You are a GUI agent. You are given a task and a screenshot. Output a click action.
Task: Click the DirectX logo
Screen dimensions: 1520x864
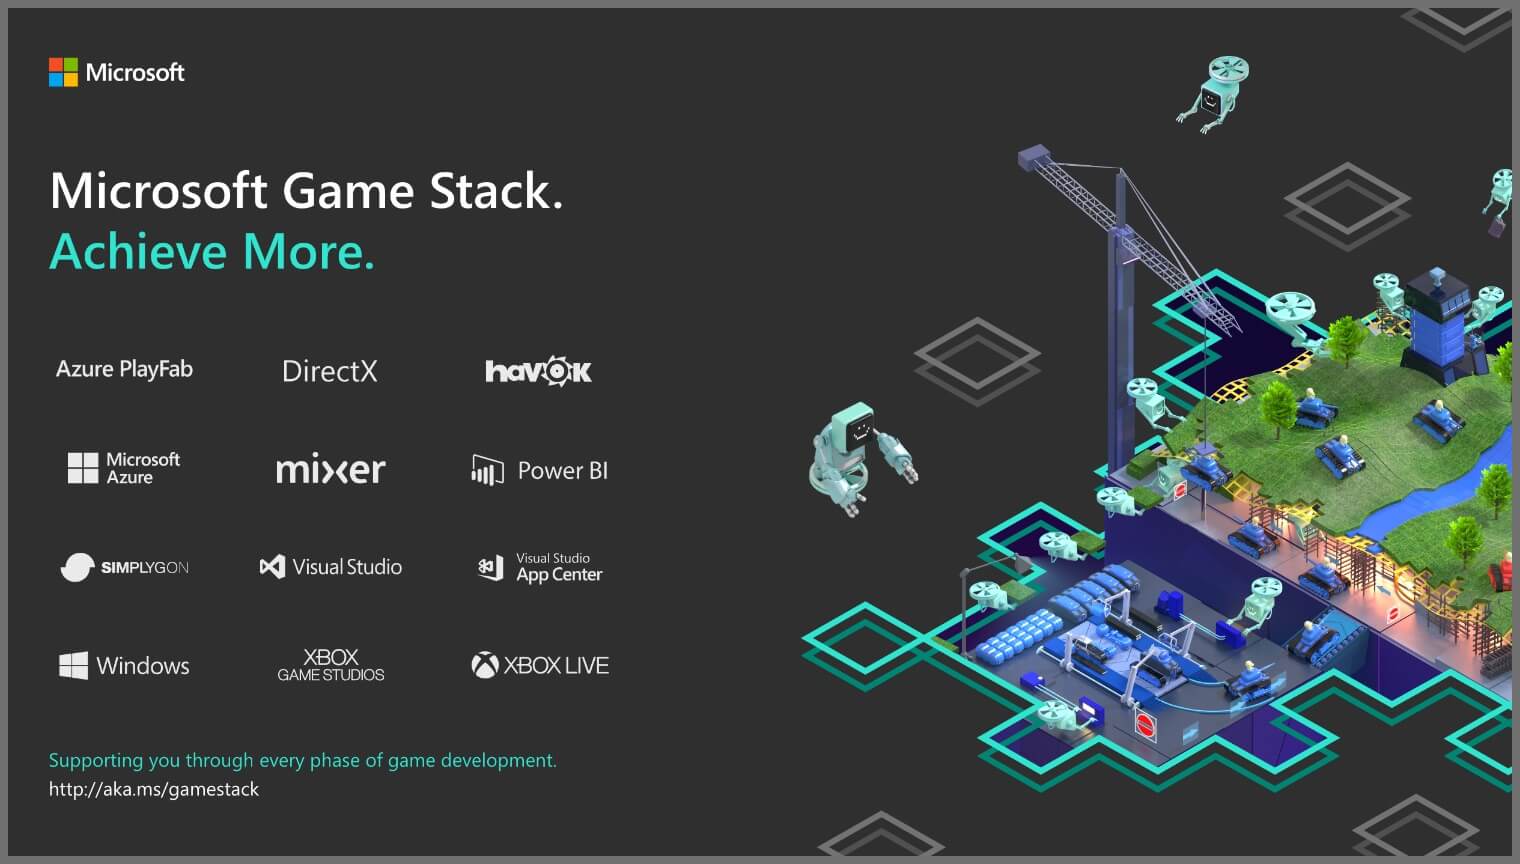click(330, 371)
